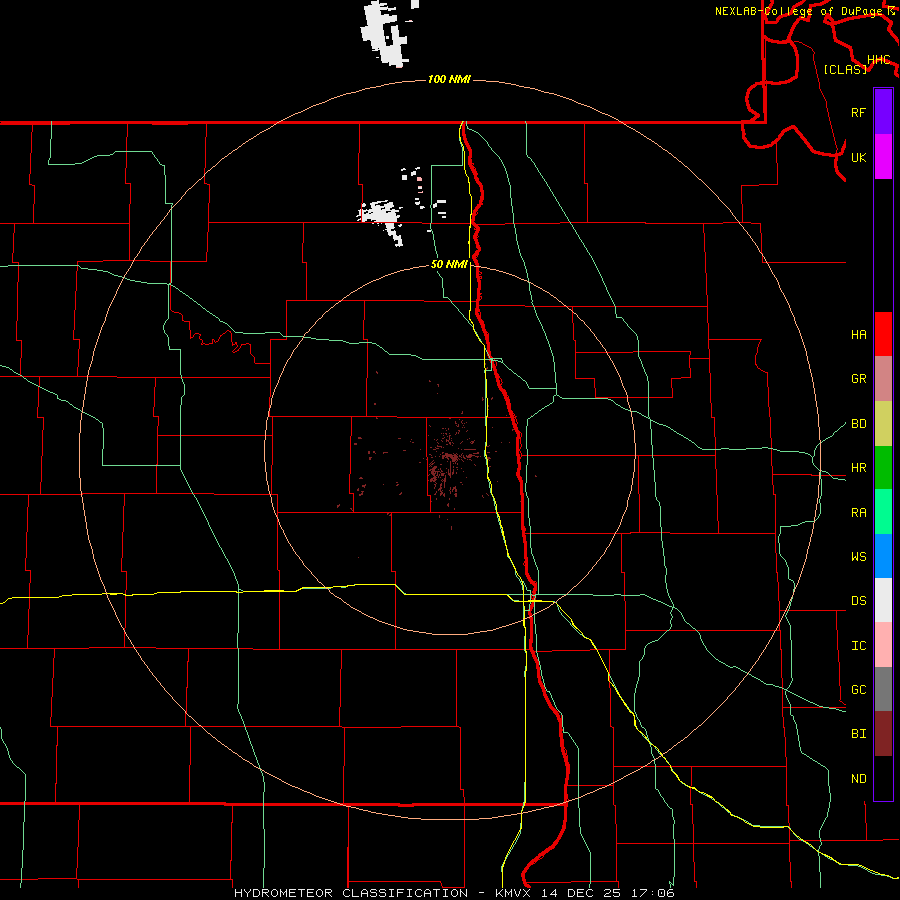The height and width of the screenshot is (900, 900).
Task: Click the RA bright green legend swatch
Action: click(x=883, y=512)
